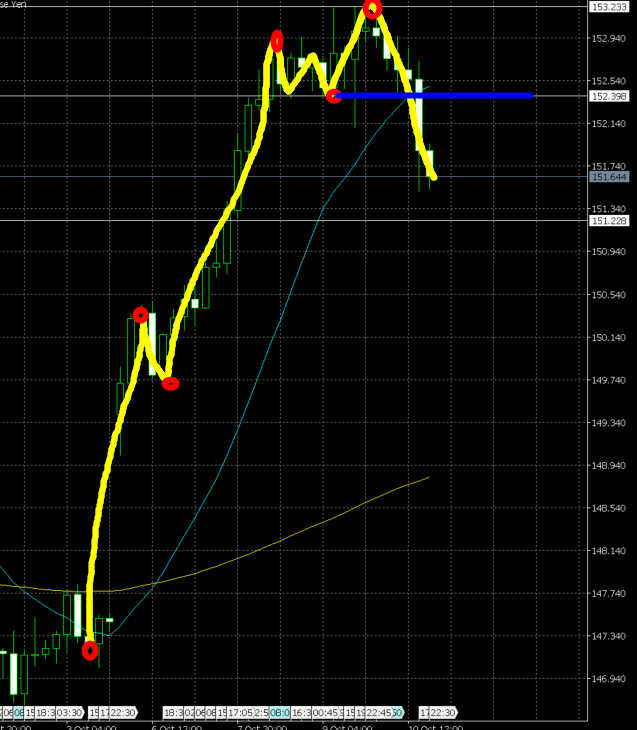Click the red circle at the blue line's left end
The width and height of the screenshot is (637, 730).
click(x=334, y=96)
